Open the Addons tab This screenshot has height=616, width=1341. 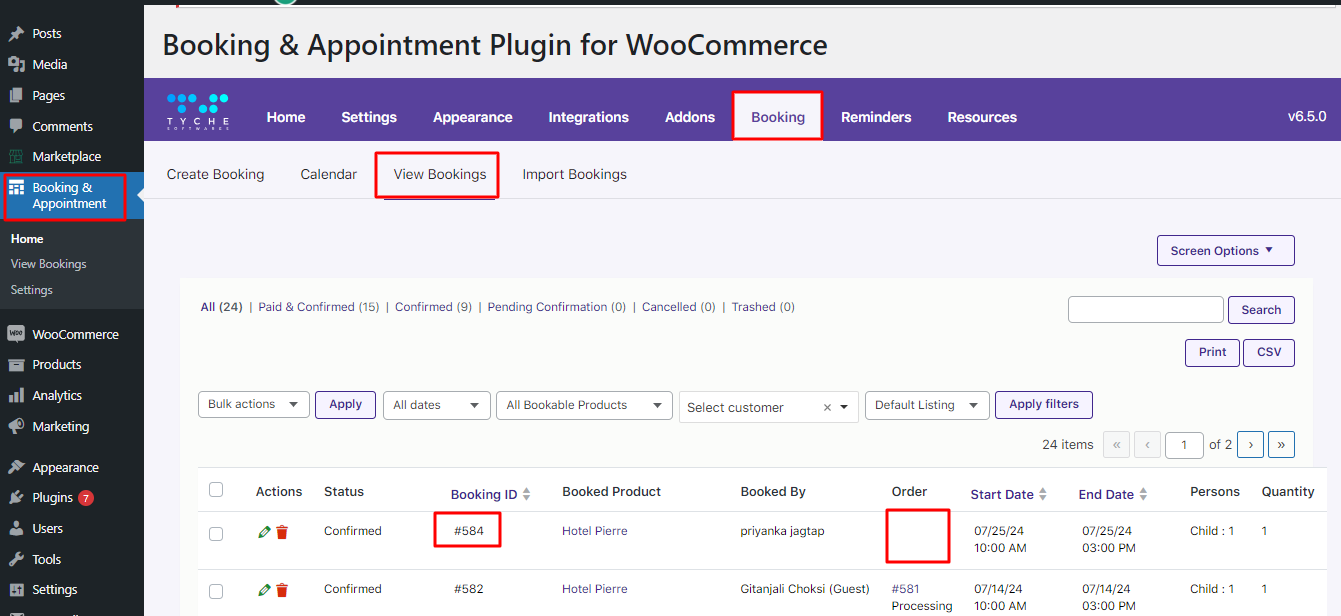click(690, 117)
